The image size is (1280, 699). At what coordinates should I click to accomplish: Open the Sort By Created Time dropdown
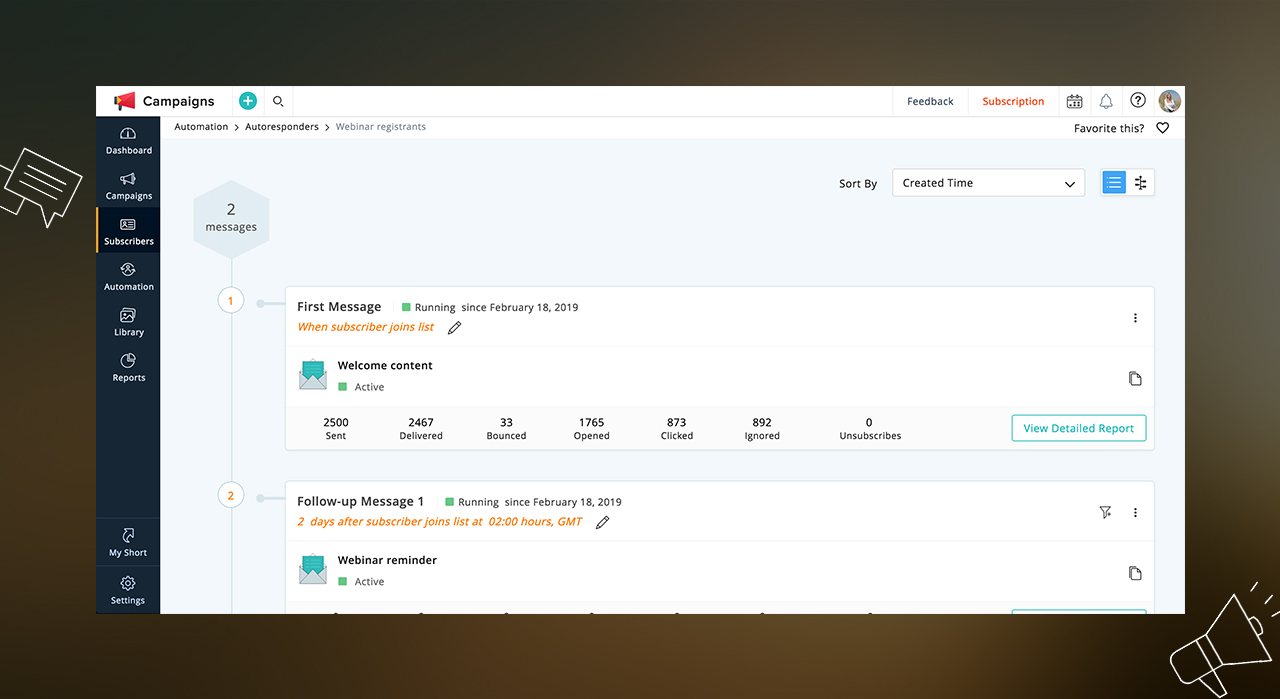[x=987, y=183]
